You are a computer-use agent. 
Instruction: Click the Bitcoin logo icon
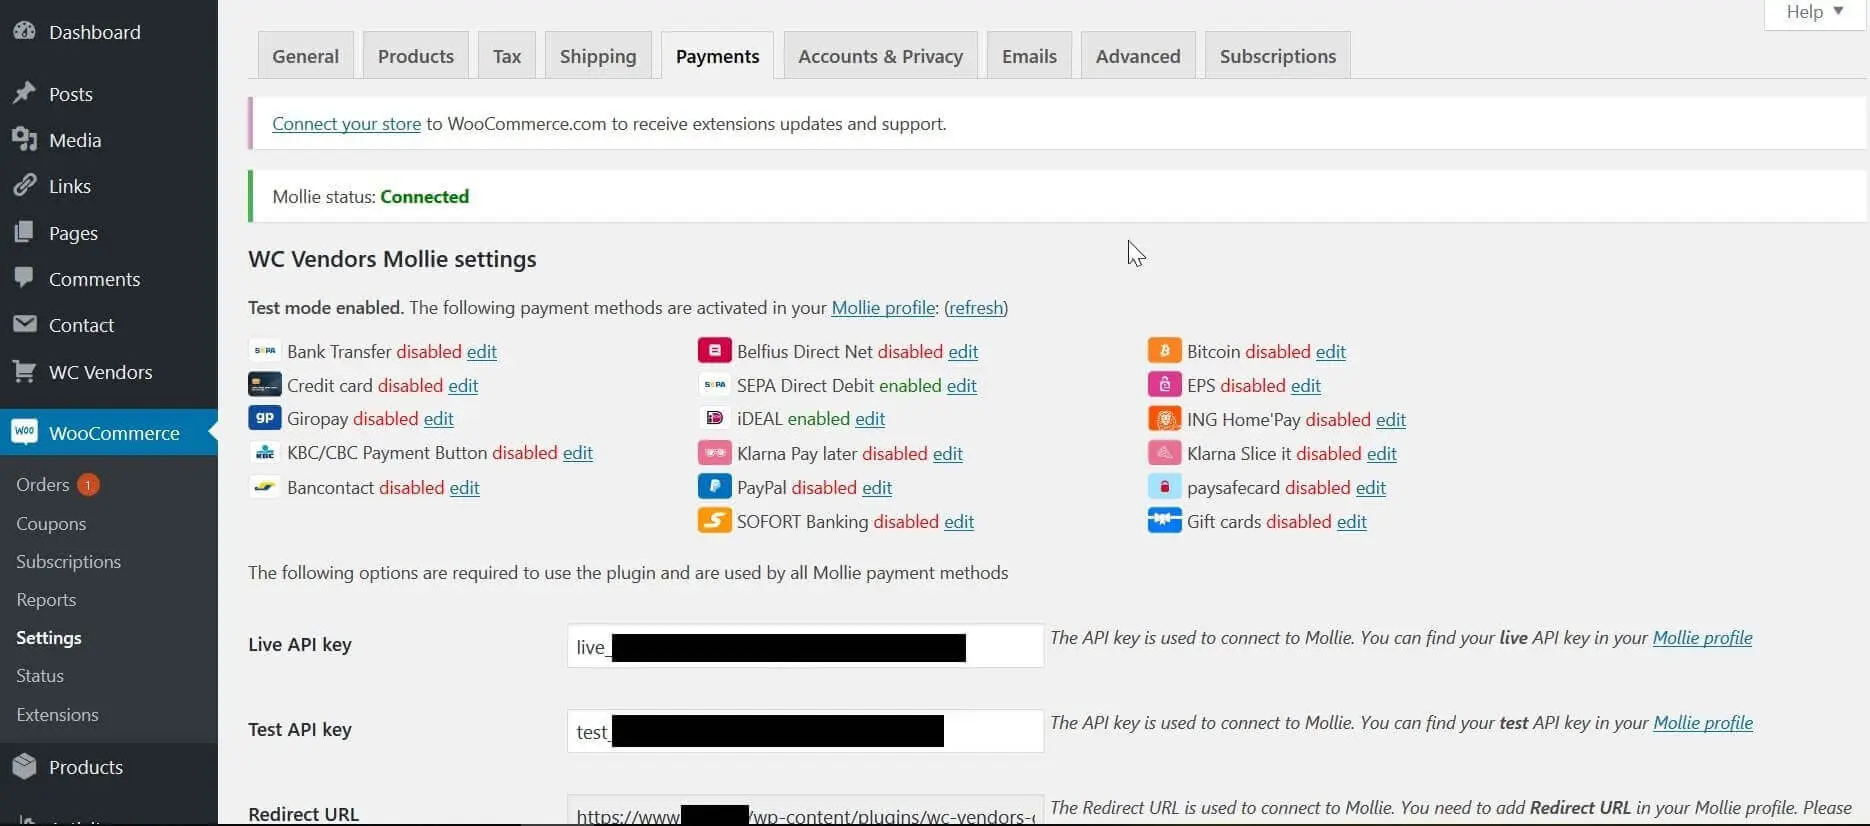coord(1164,351)
